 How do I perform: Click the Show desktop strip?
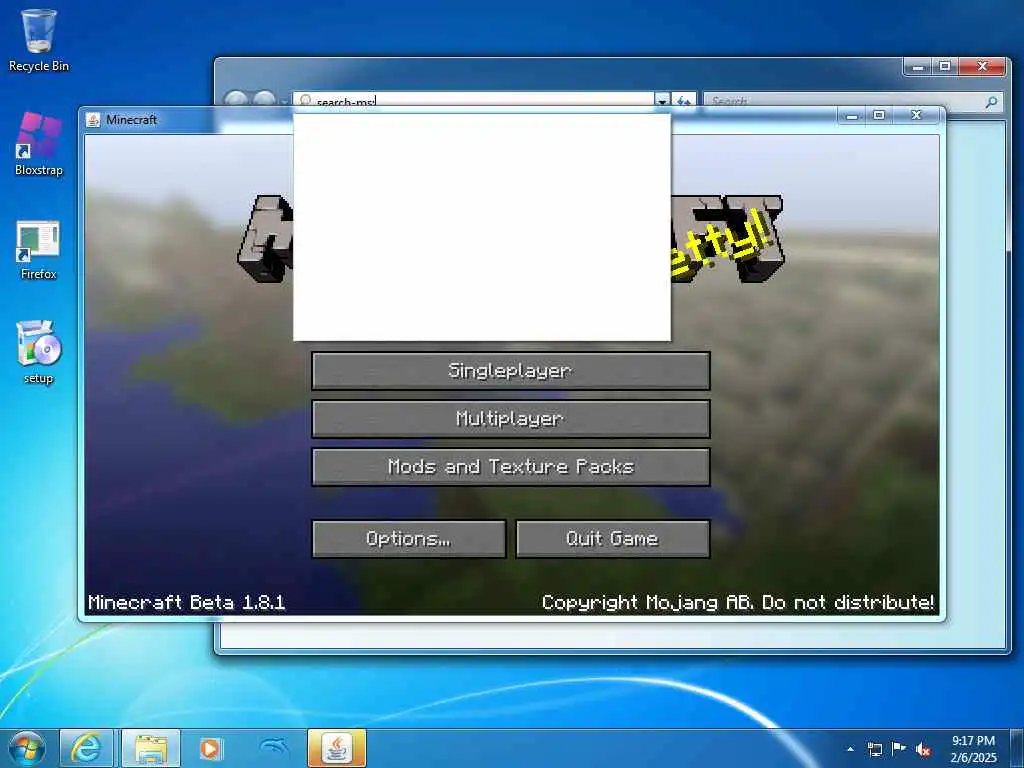click(1017, 748)
